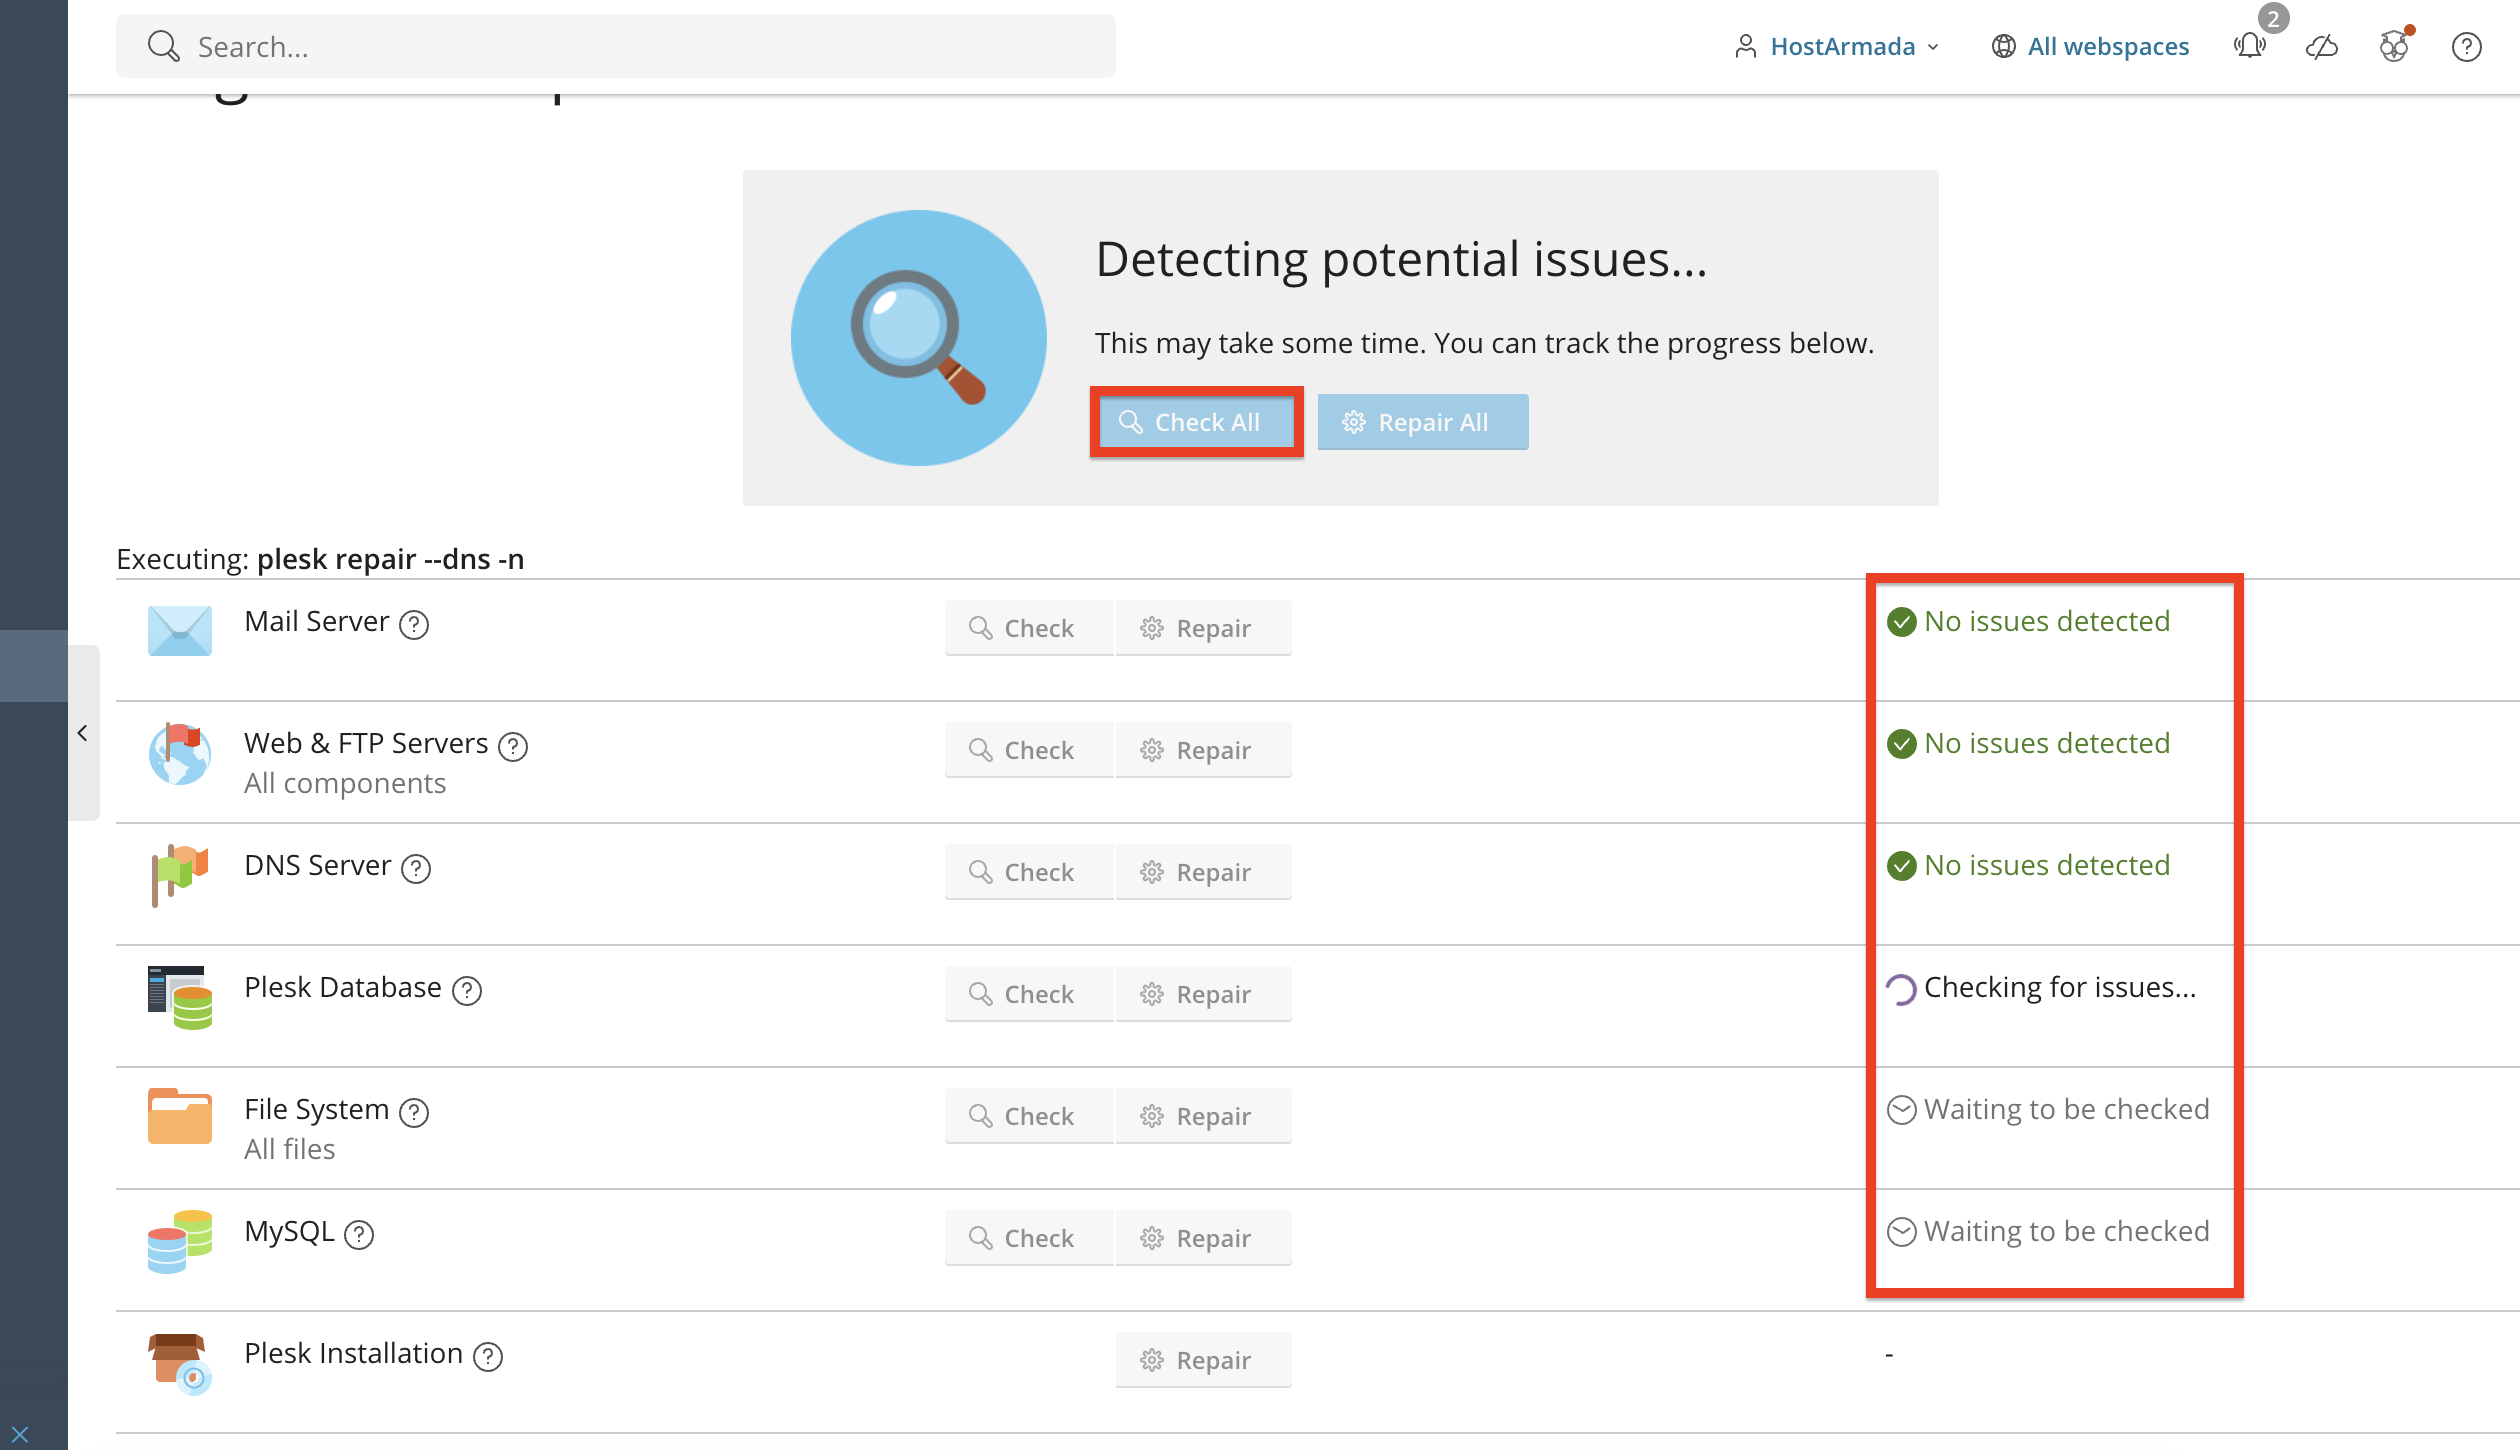
Task: Click the Repair All button
Action: (x=1423, y=422)
